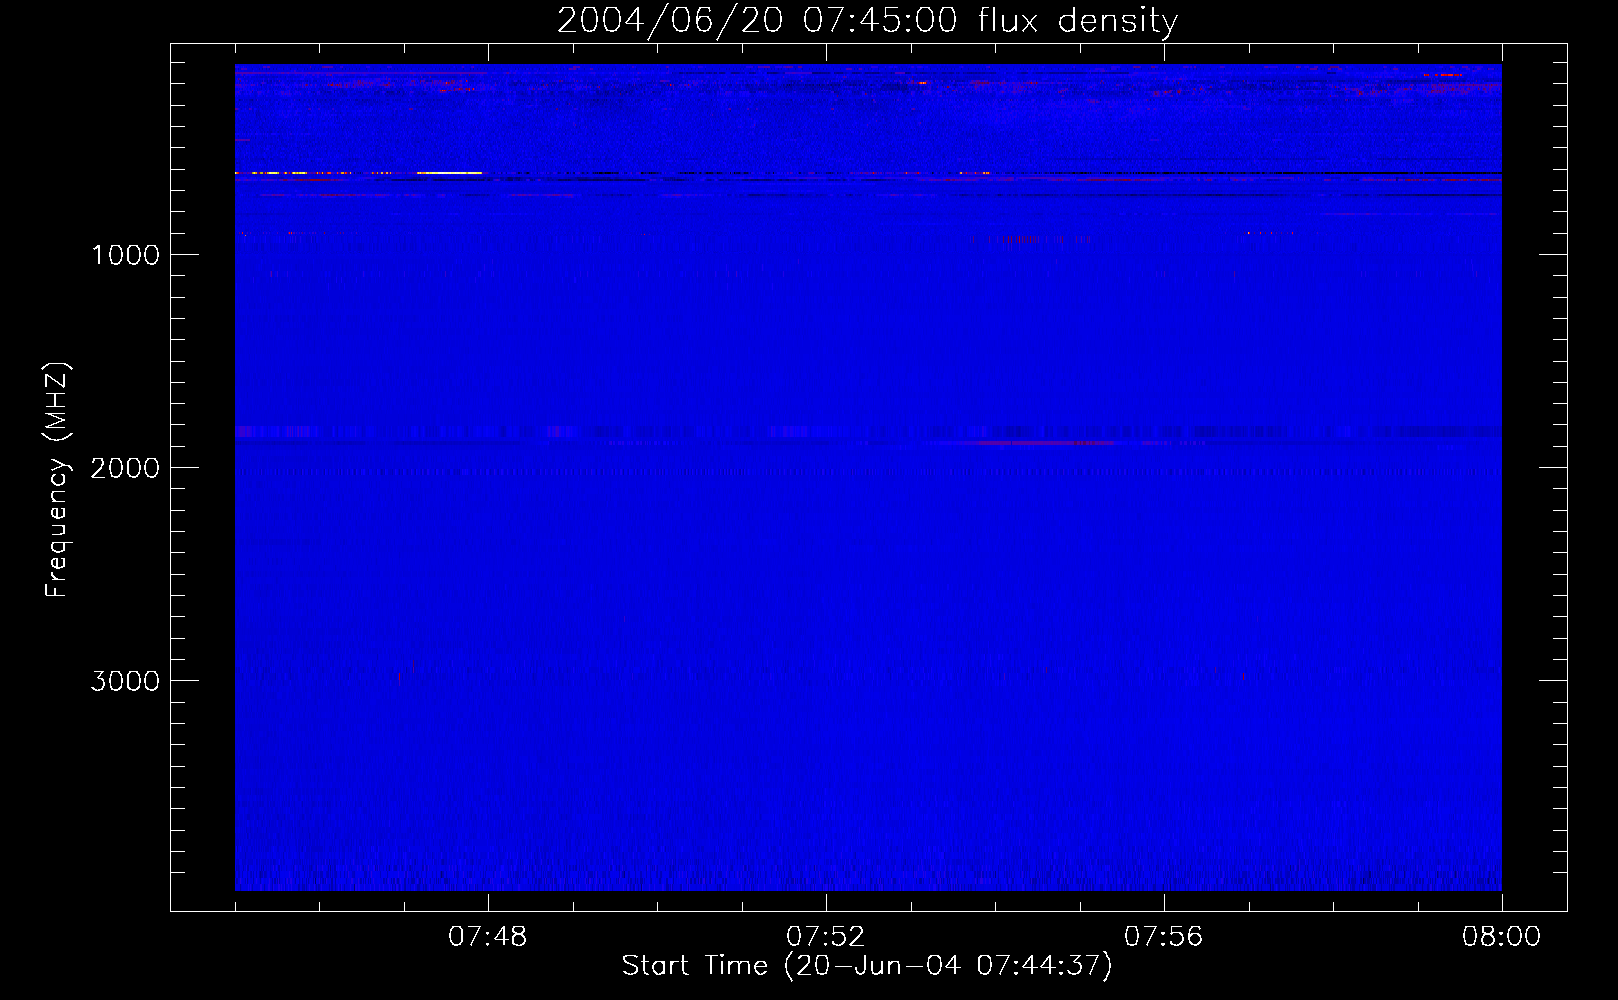1618x1000 pixels.
Task: Click the plot title '2004/06/20 07:45:00 flux density'
Action: (x=867, y=20)
